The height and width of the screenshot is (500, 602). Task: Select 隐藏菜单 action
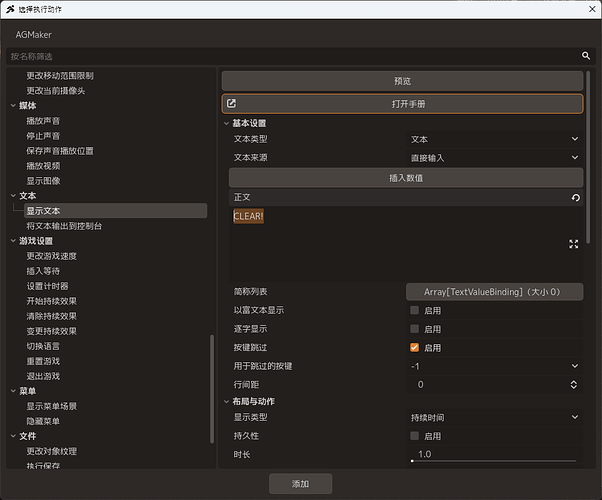[x=43, y=421]
